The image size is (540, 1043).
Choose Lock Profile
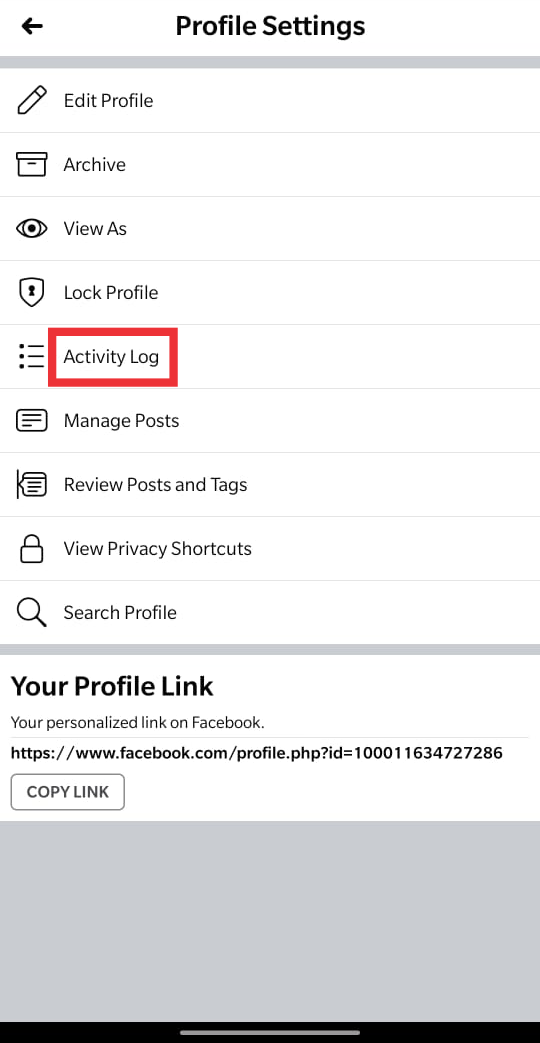(270, 293)
